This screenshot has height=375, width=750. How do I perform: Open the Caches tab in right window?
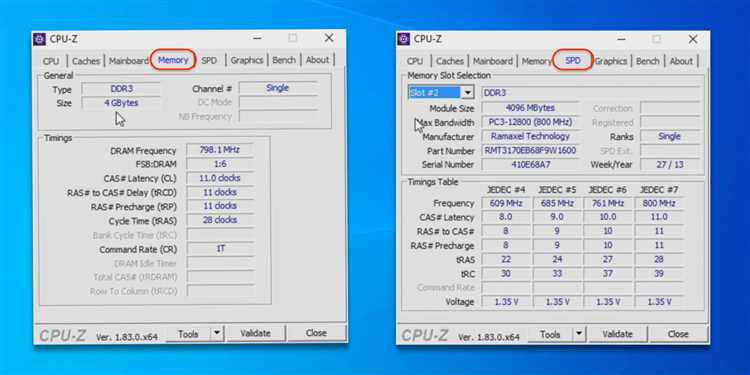pos(450,62)
